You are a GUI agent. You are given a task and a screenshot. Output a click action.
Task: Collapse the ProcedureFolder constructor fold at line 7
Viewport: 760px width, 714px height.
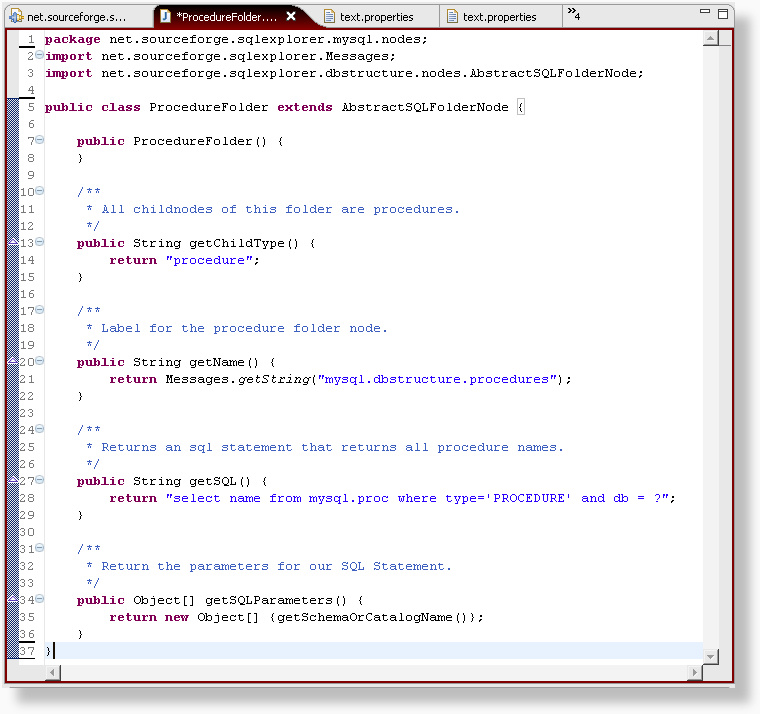coord(40,140)
